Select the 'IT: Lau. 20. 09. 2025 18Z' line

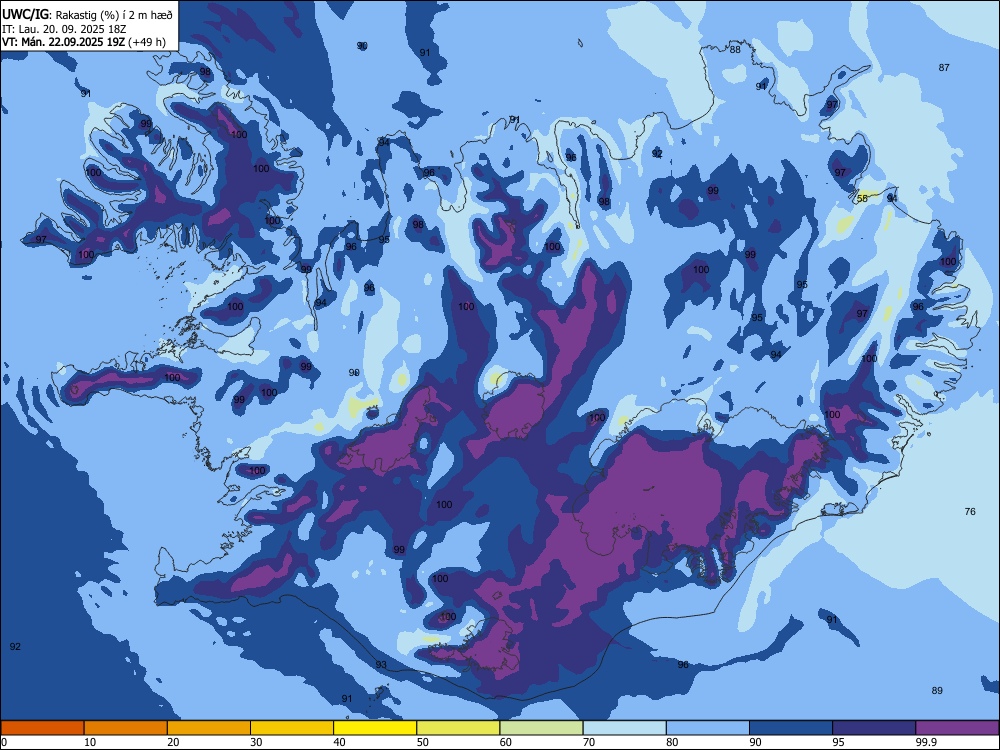[64, 29]
